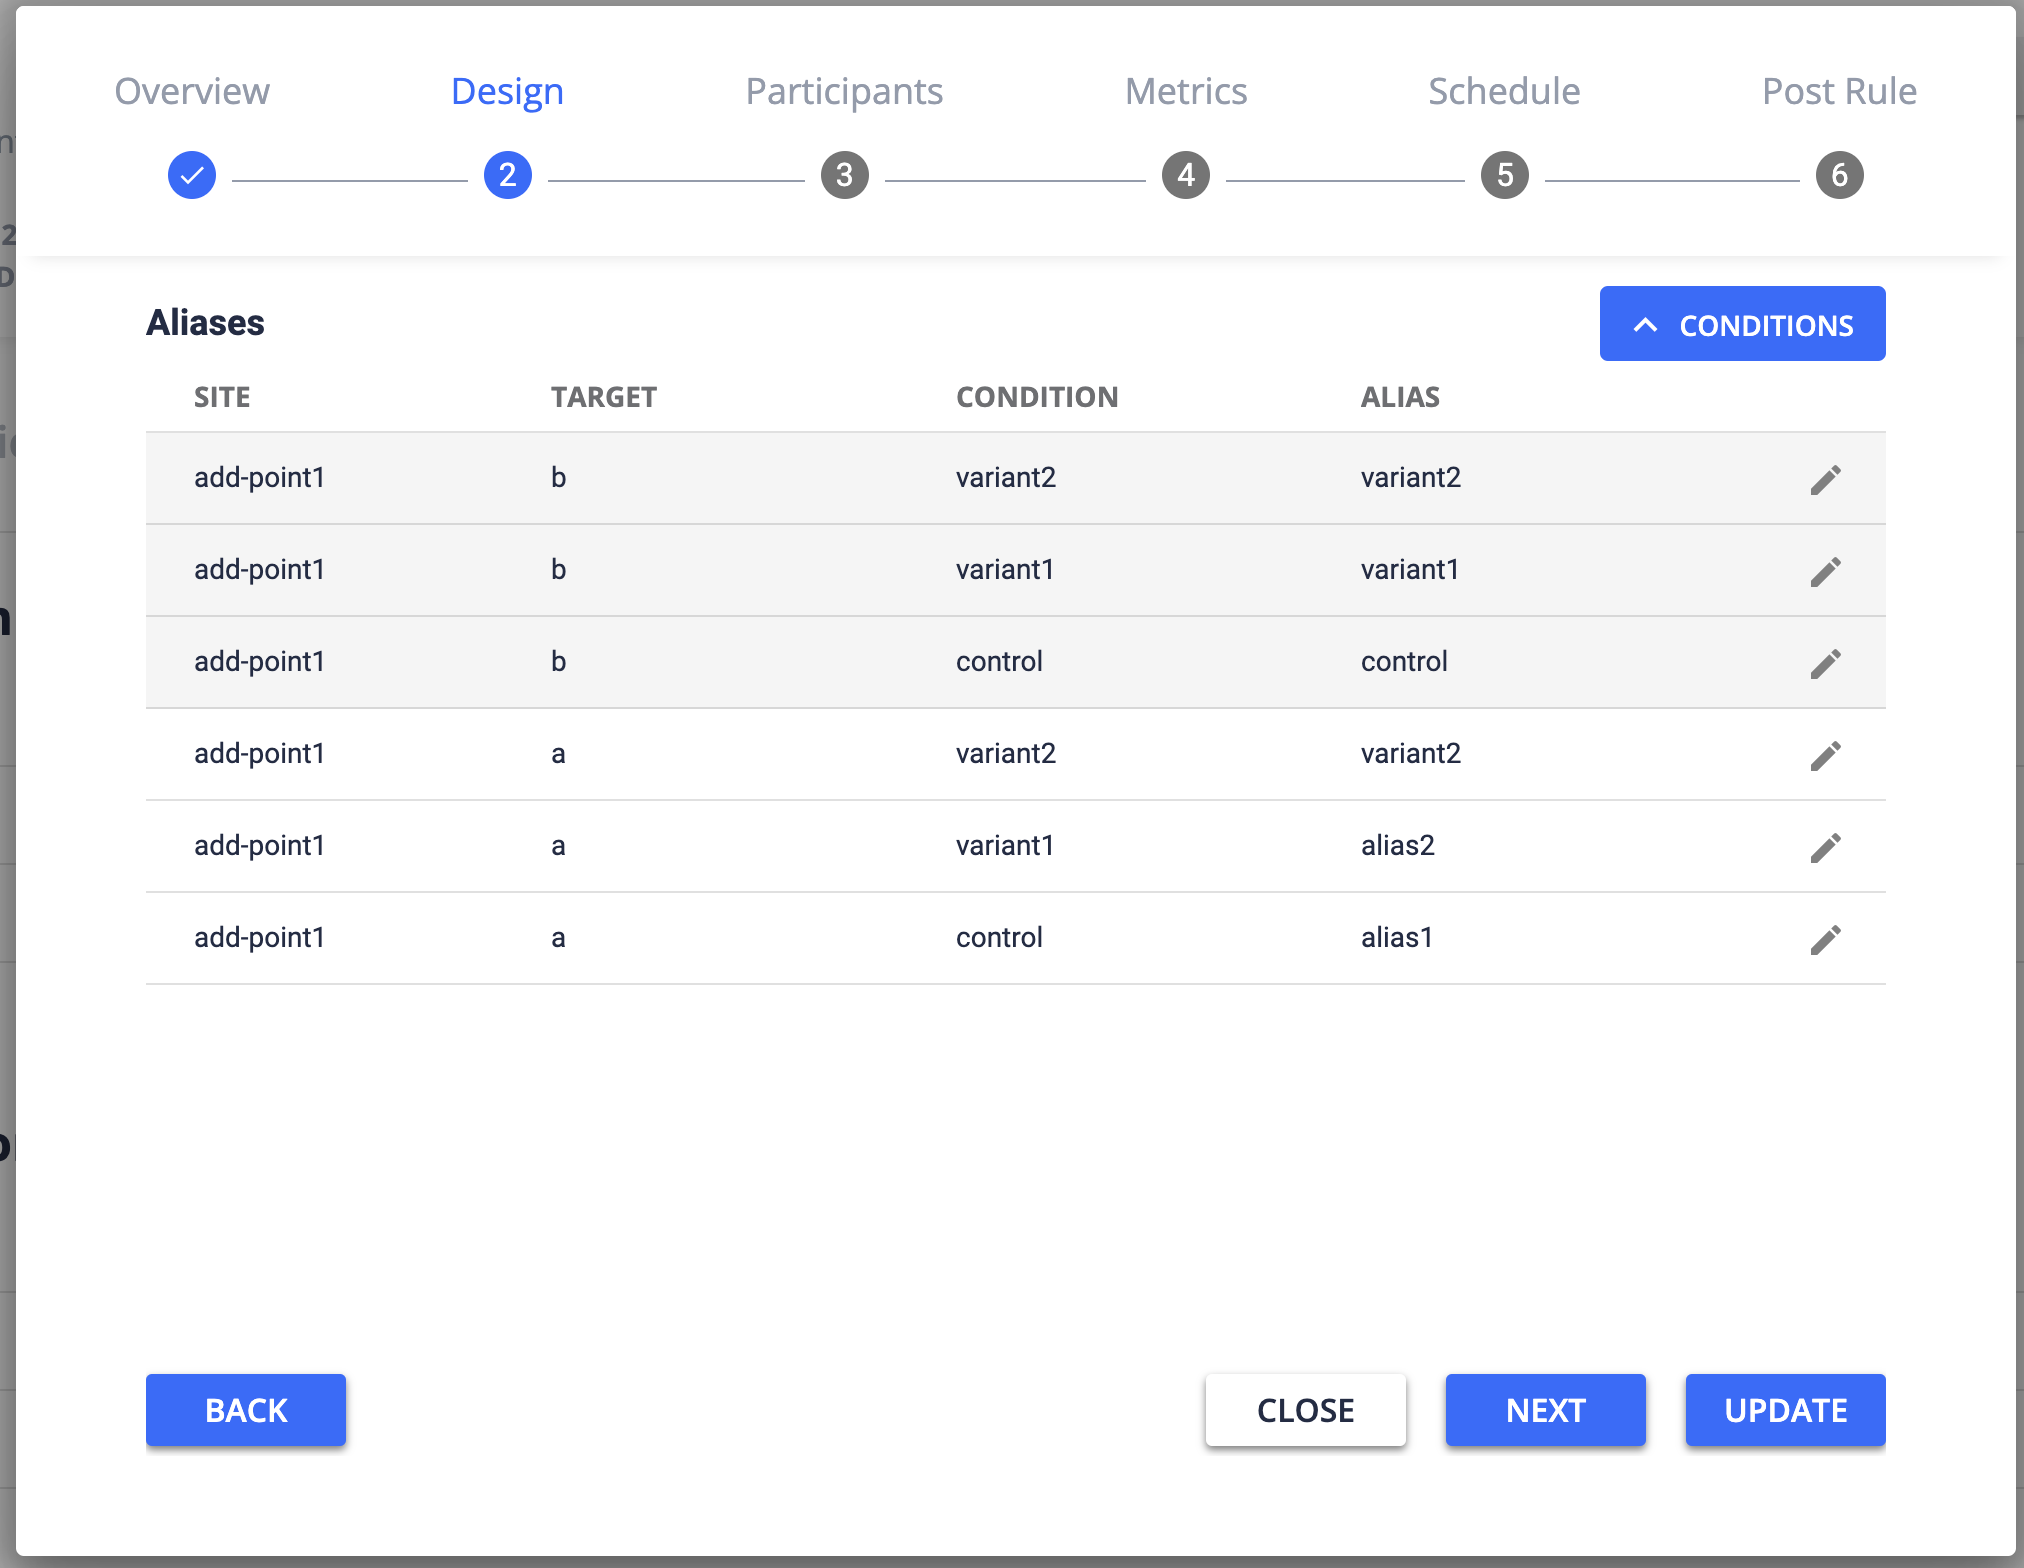This screenshot has width=2024, height=1568.
Task: Proceed with the NEXT button
Action: (x=1545, y=1410)
